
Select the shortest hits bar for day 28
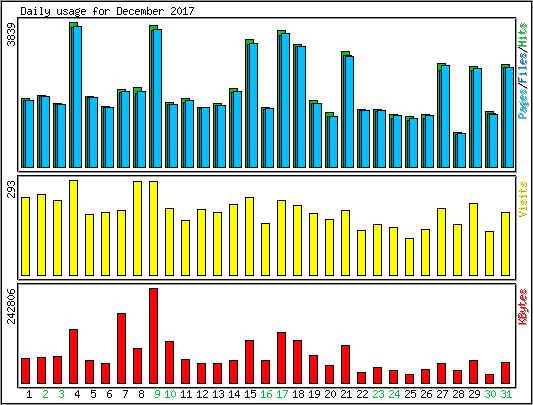[x=459, y=150]
